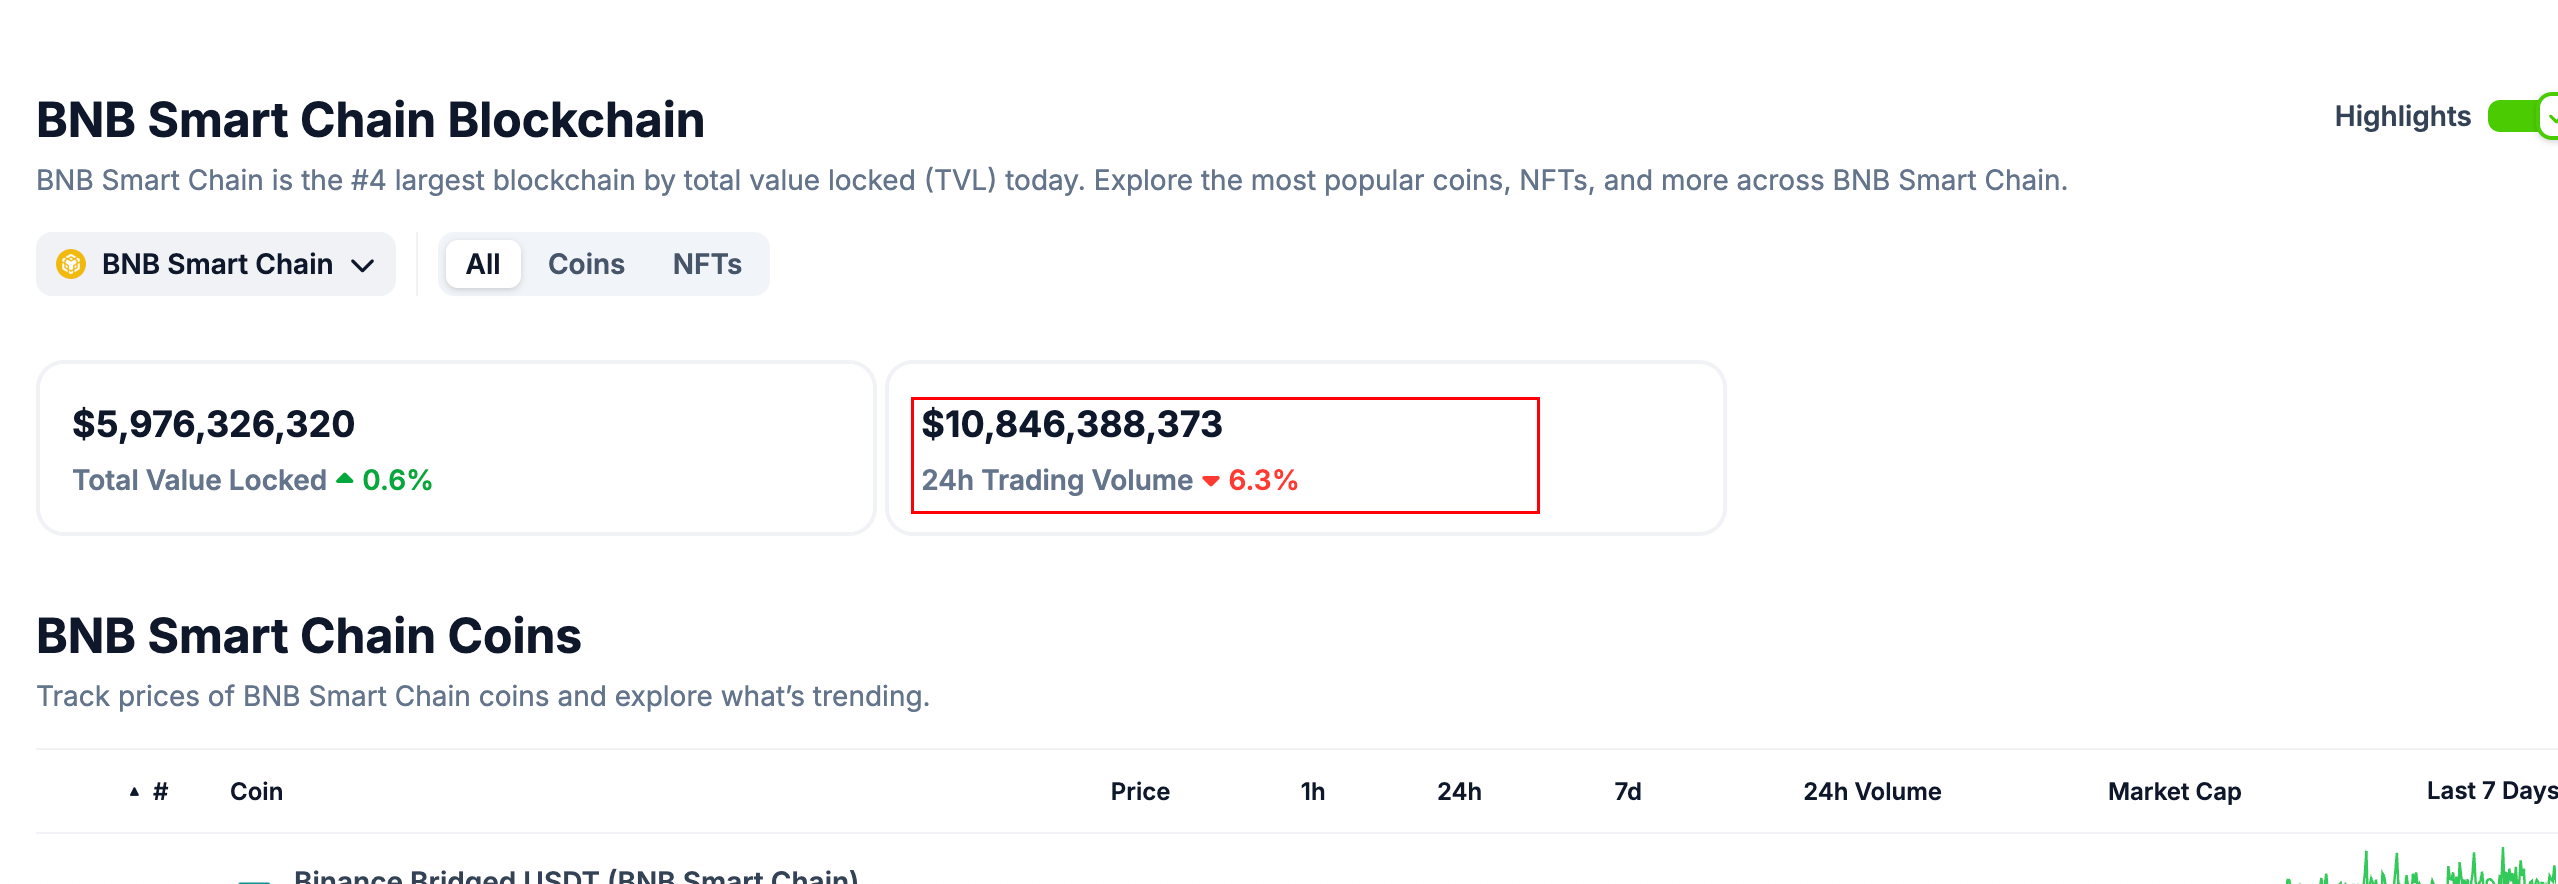This screenshot has width=2558, height=884.
Task: Click the BNB Smart Chain coin logo icon
Action: (x=71, y=264)
